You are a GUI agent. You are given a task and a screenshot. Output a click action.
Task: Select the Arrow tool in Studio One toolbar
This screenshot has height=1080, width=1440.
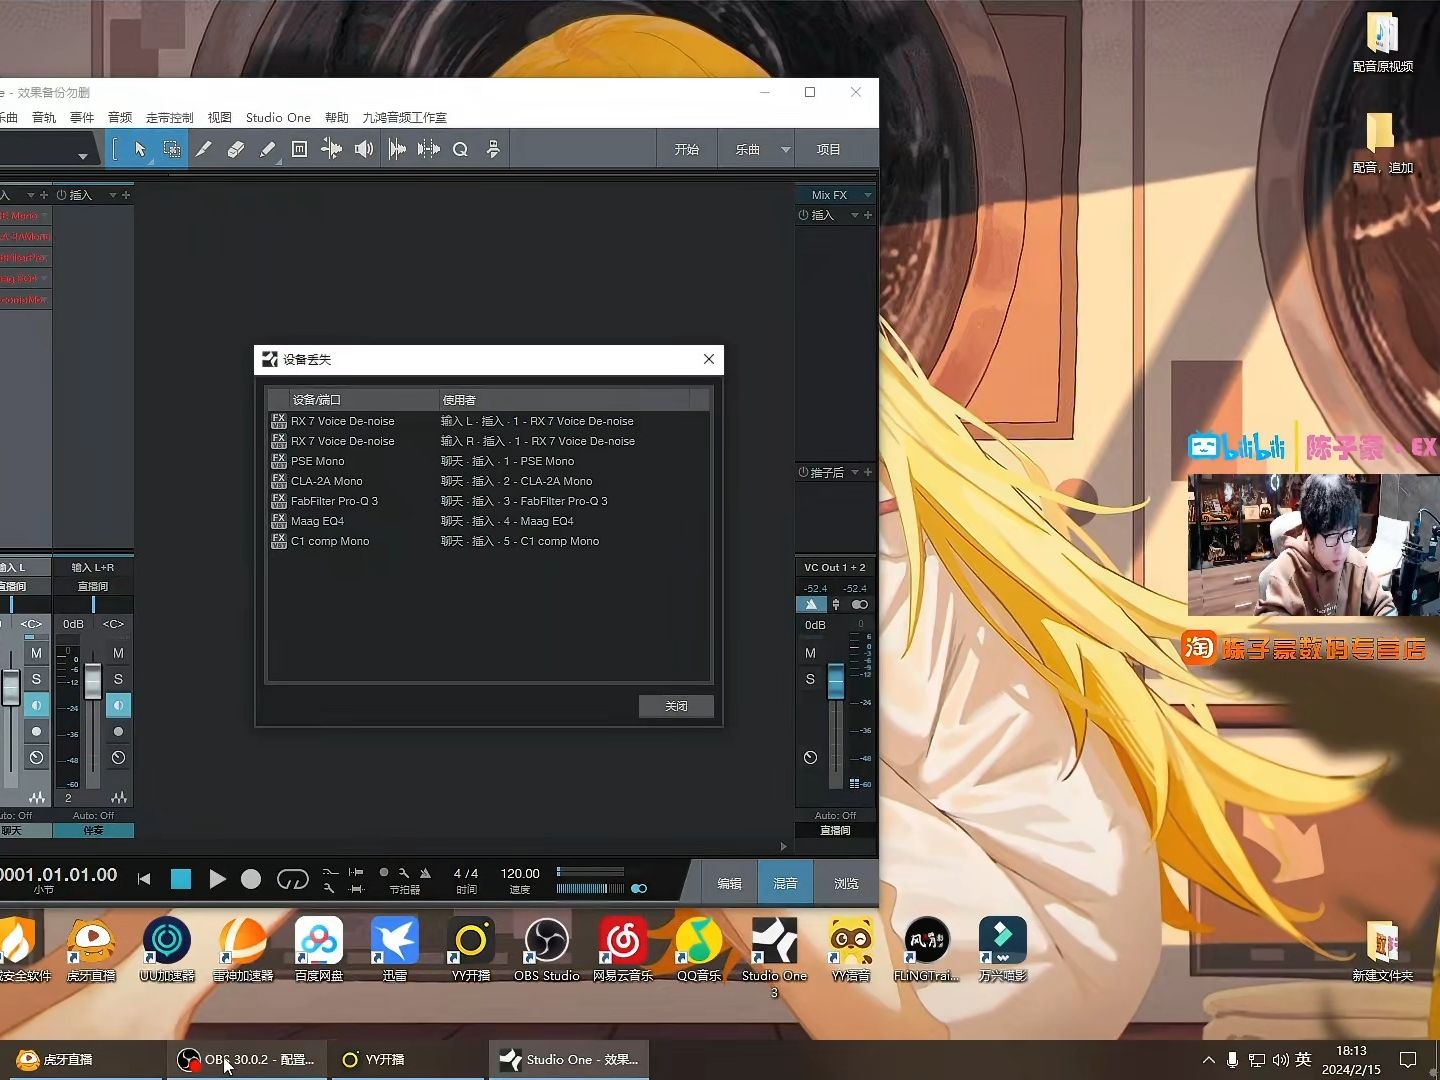click(x=140, y=149)
